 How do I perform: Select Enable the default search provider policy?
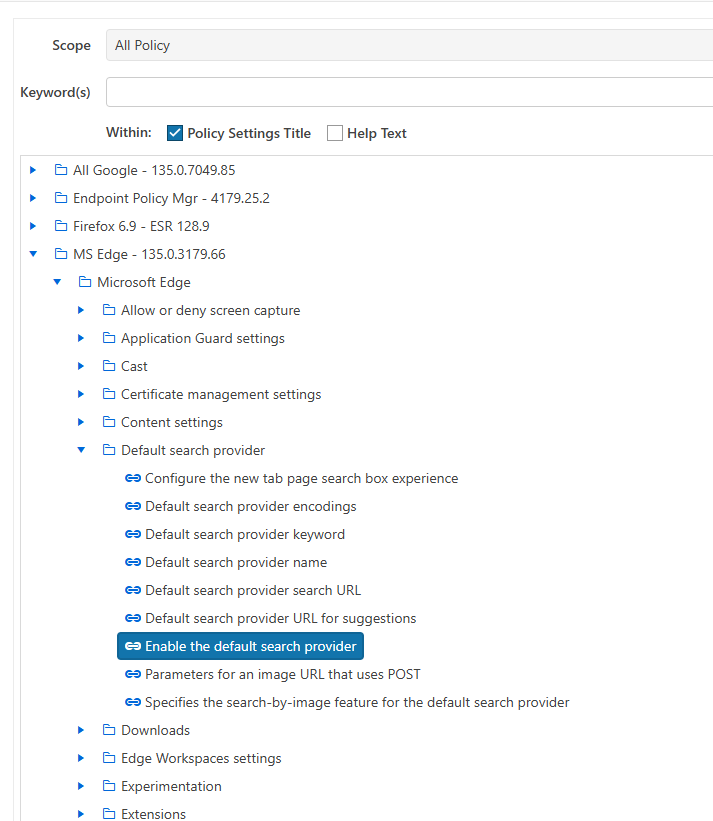coord(250,646)
